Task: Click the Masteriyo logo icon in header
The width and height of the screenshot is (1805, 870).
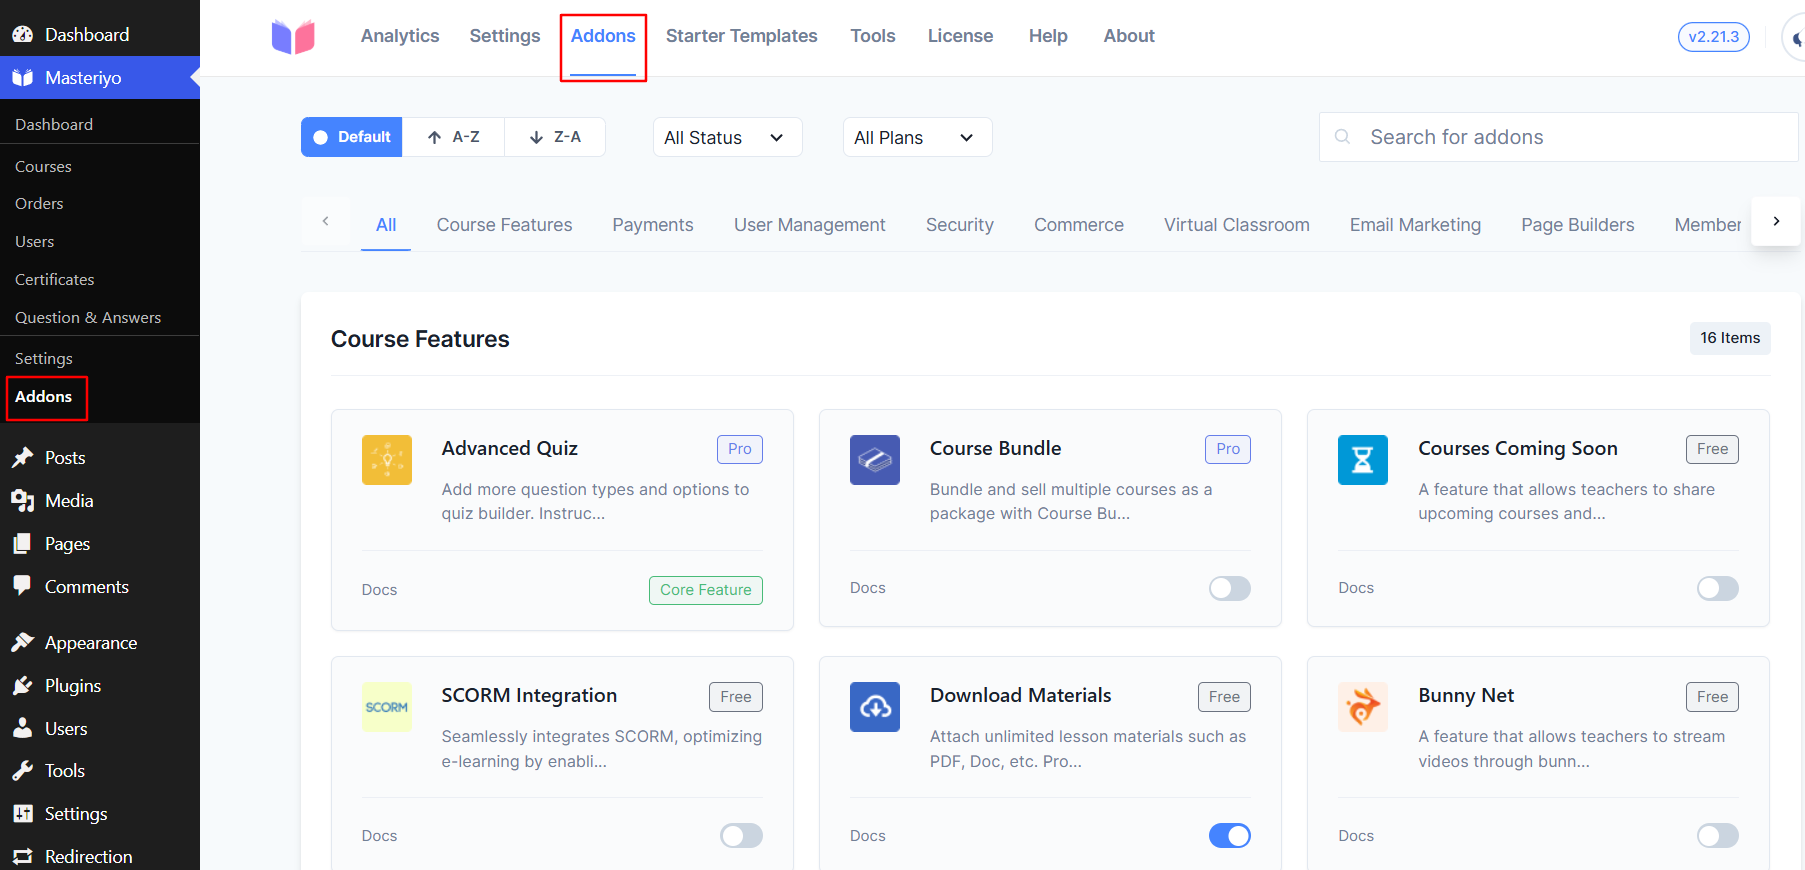Action: (x=293, y=37)
